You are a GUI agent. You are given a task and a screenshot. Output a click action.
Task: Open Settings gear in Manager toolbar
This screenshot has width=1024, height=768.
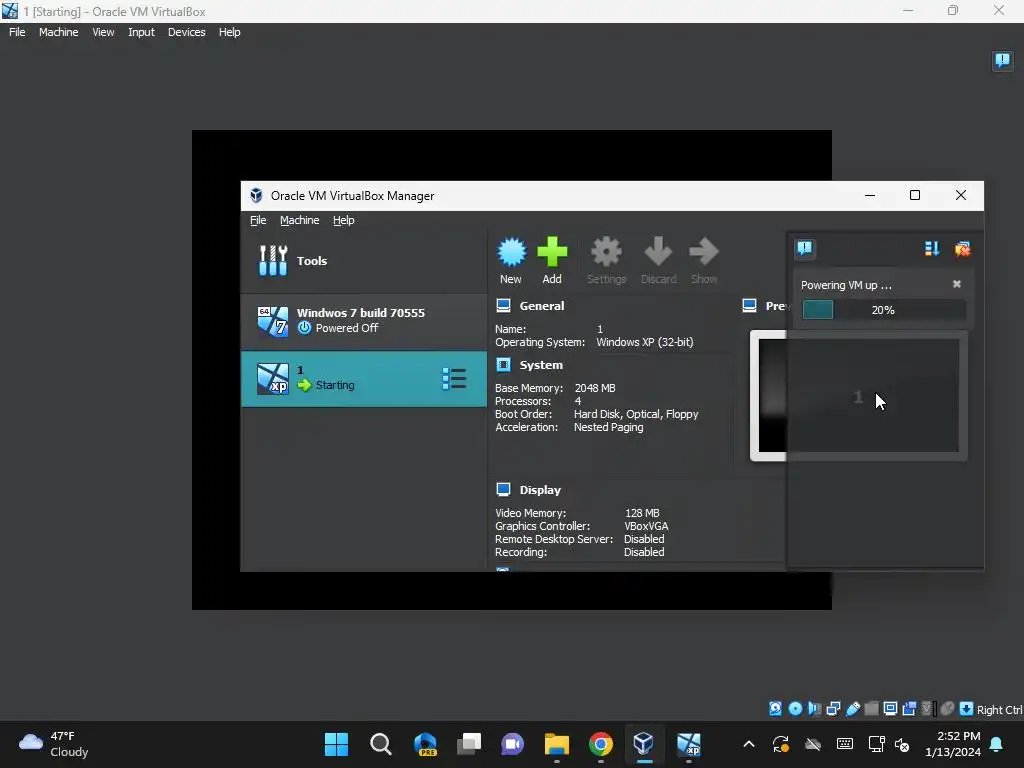(x=606, y=252)
